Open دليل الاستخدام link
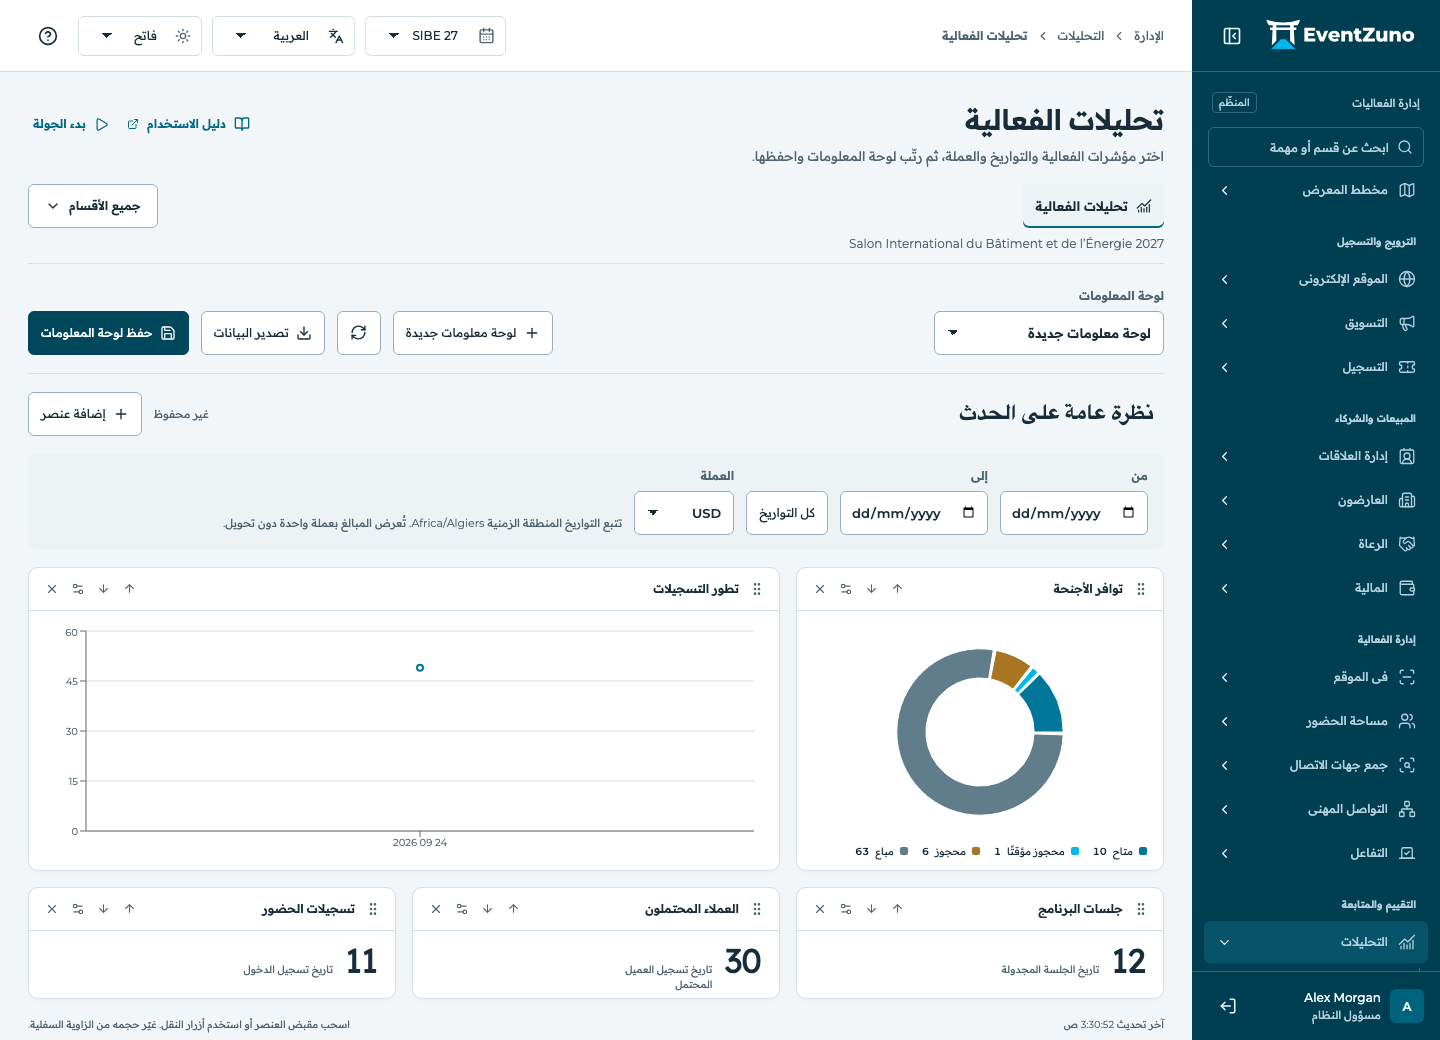 pyautogui.click(x=188, y=124)
